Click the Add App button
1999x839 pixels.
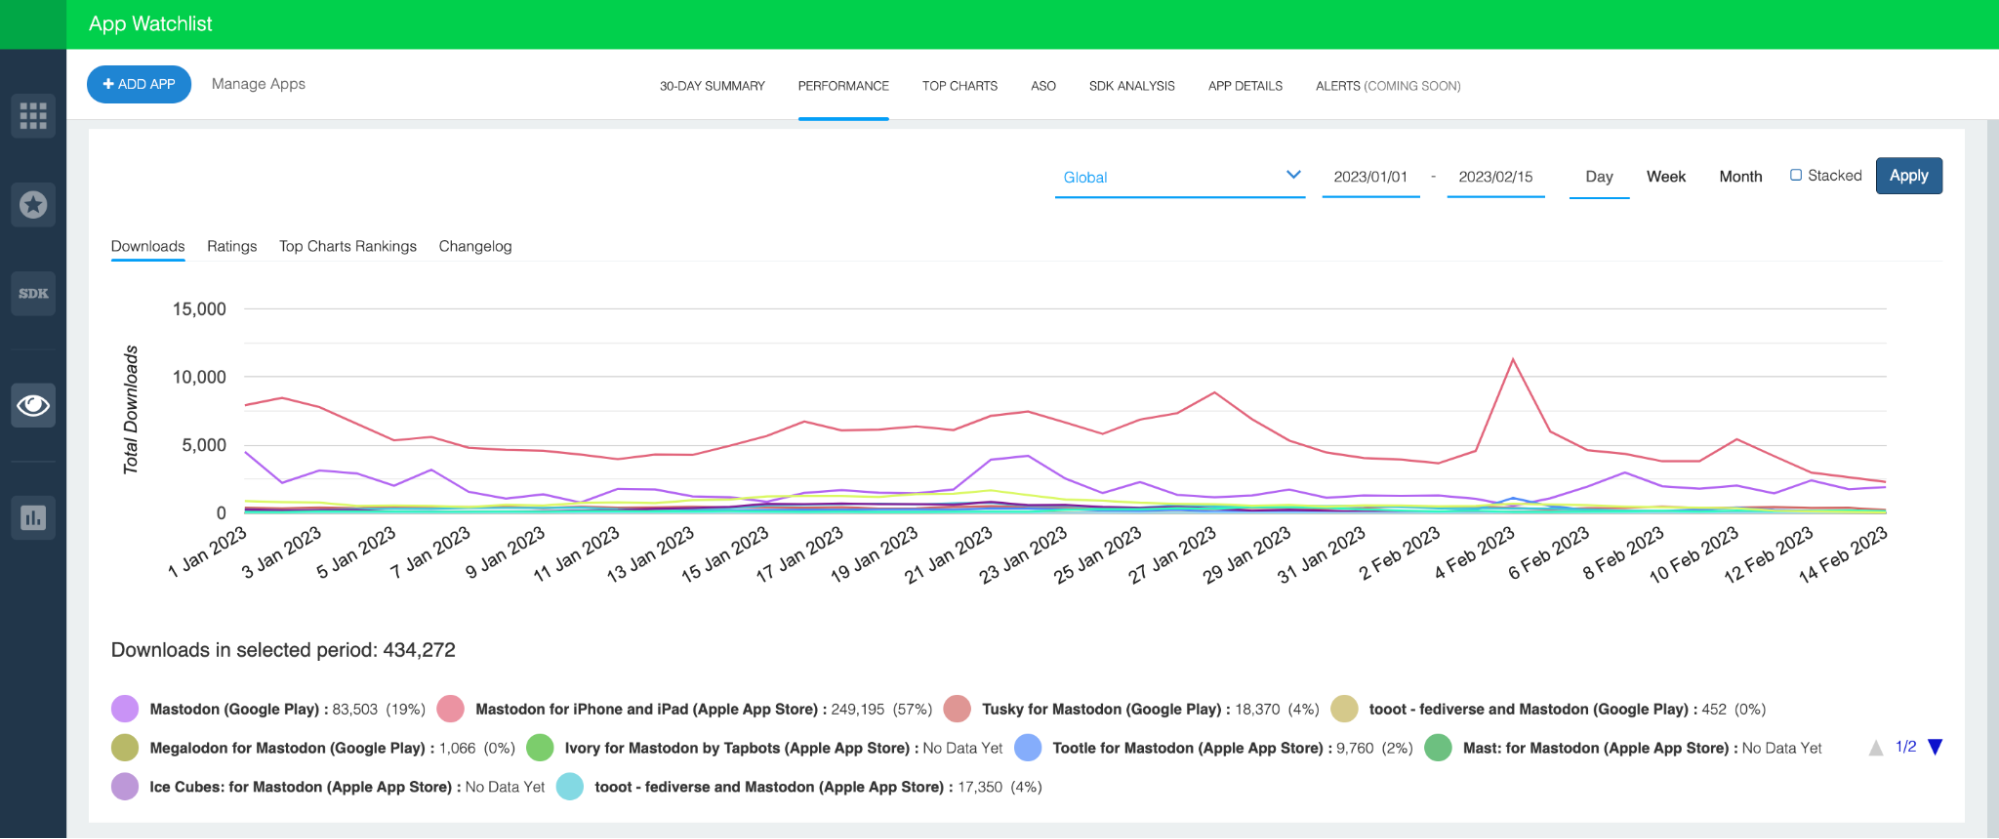coord(139,85)
